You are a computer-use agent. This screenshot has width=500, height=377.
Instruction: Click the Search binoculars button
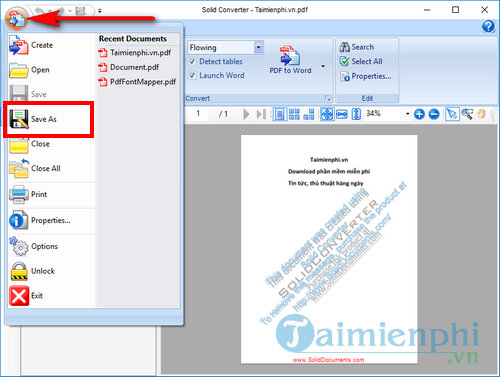click(357, 47)
